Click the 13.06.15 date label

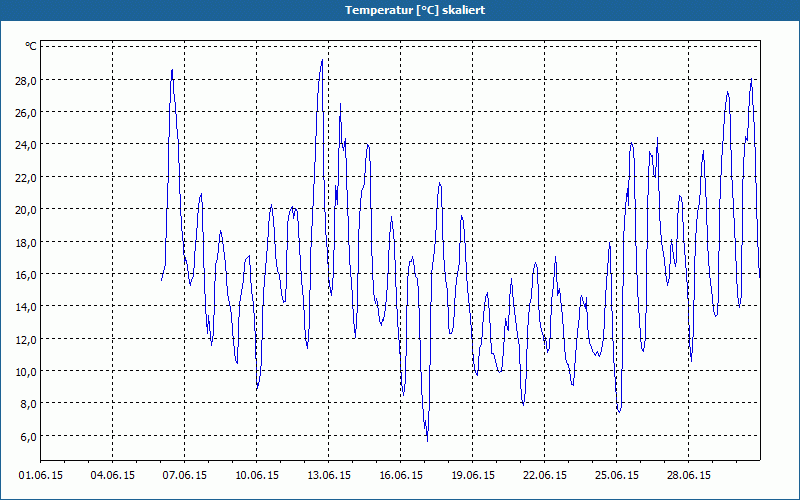tap(329, 476)
